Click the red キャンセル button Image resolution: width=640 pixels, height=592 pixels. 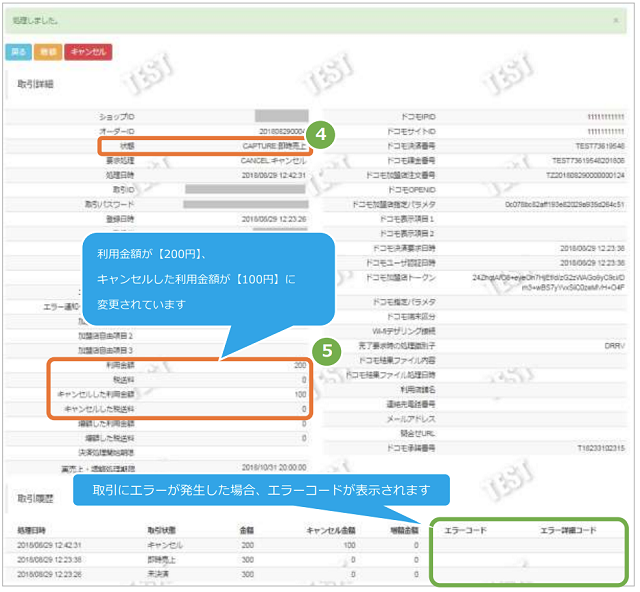pyautogui.click(x=88, y=51)
